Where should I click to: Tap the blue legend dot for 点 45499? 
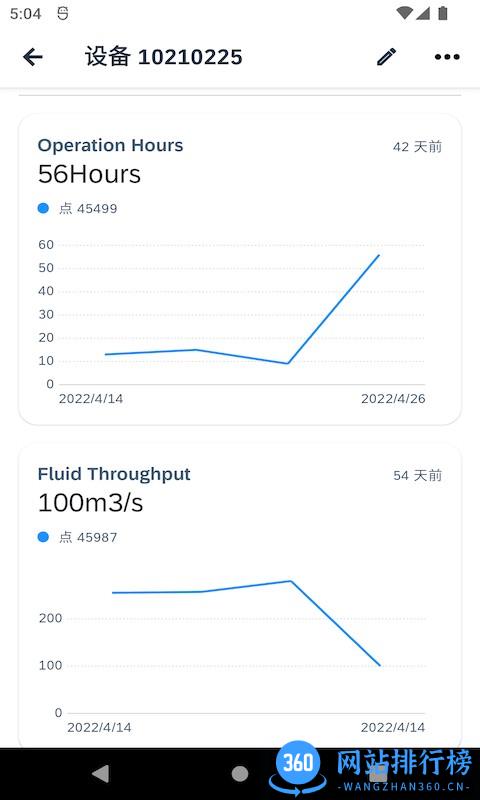(43, 208)
